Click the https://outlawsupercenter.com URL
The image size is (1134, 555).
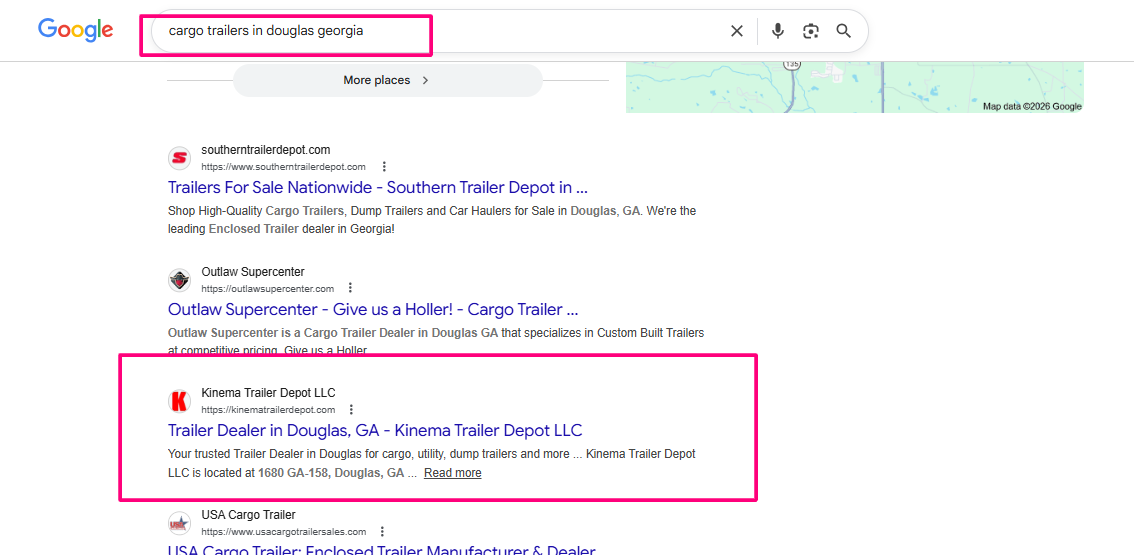point(268,288)
